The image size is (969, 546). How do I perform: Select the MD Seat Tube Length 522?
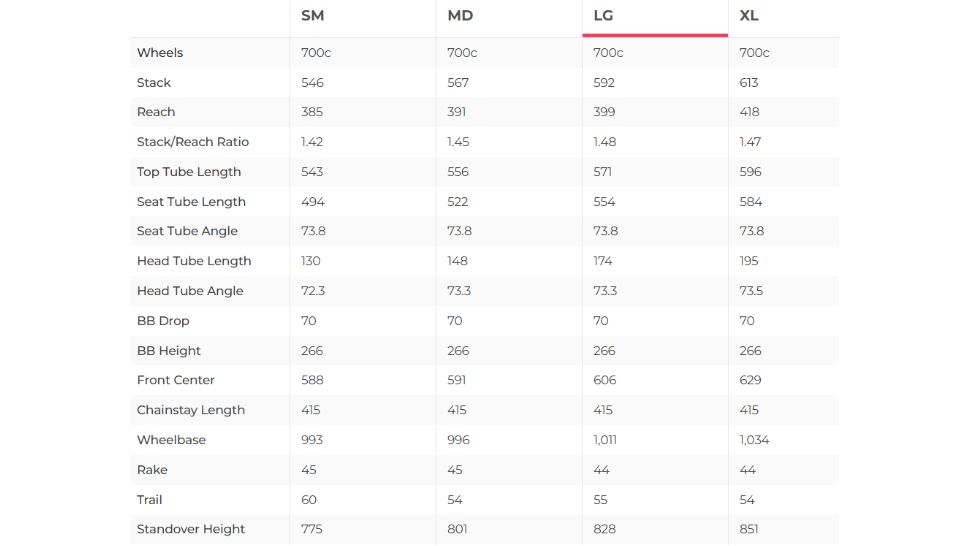[x=458, y=202]
